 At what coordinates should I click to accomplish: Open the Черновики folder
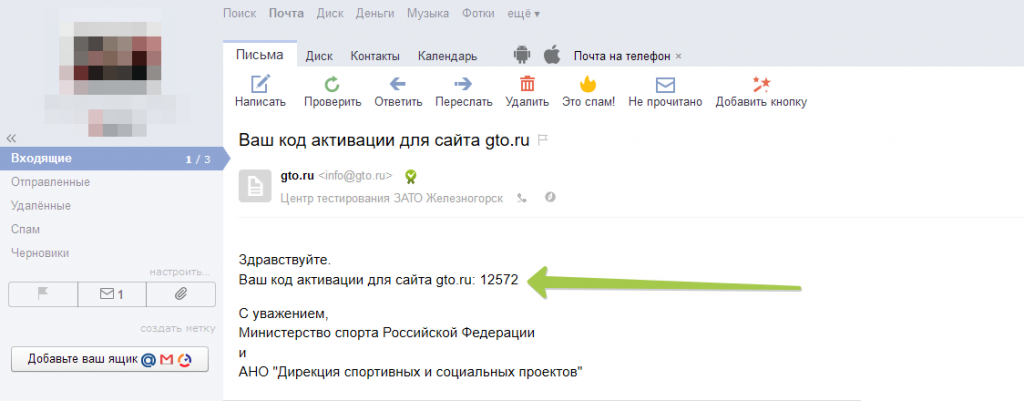click(x=40, y=253)
